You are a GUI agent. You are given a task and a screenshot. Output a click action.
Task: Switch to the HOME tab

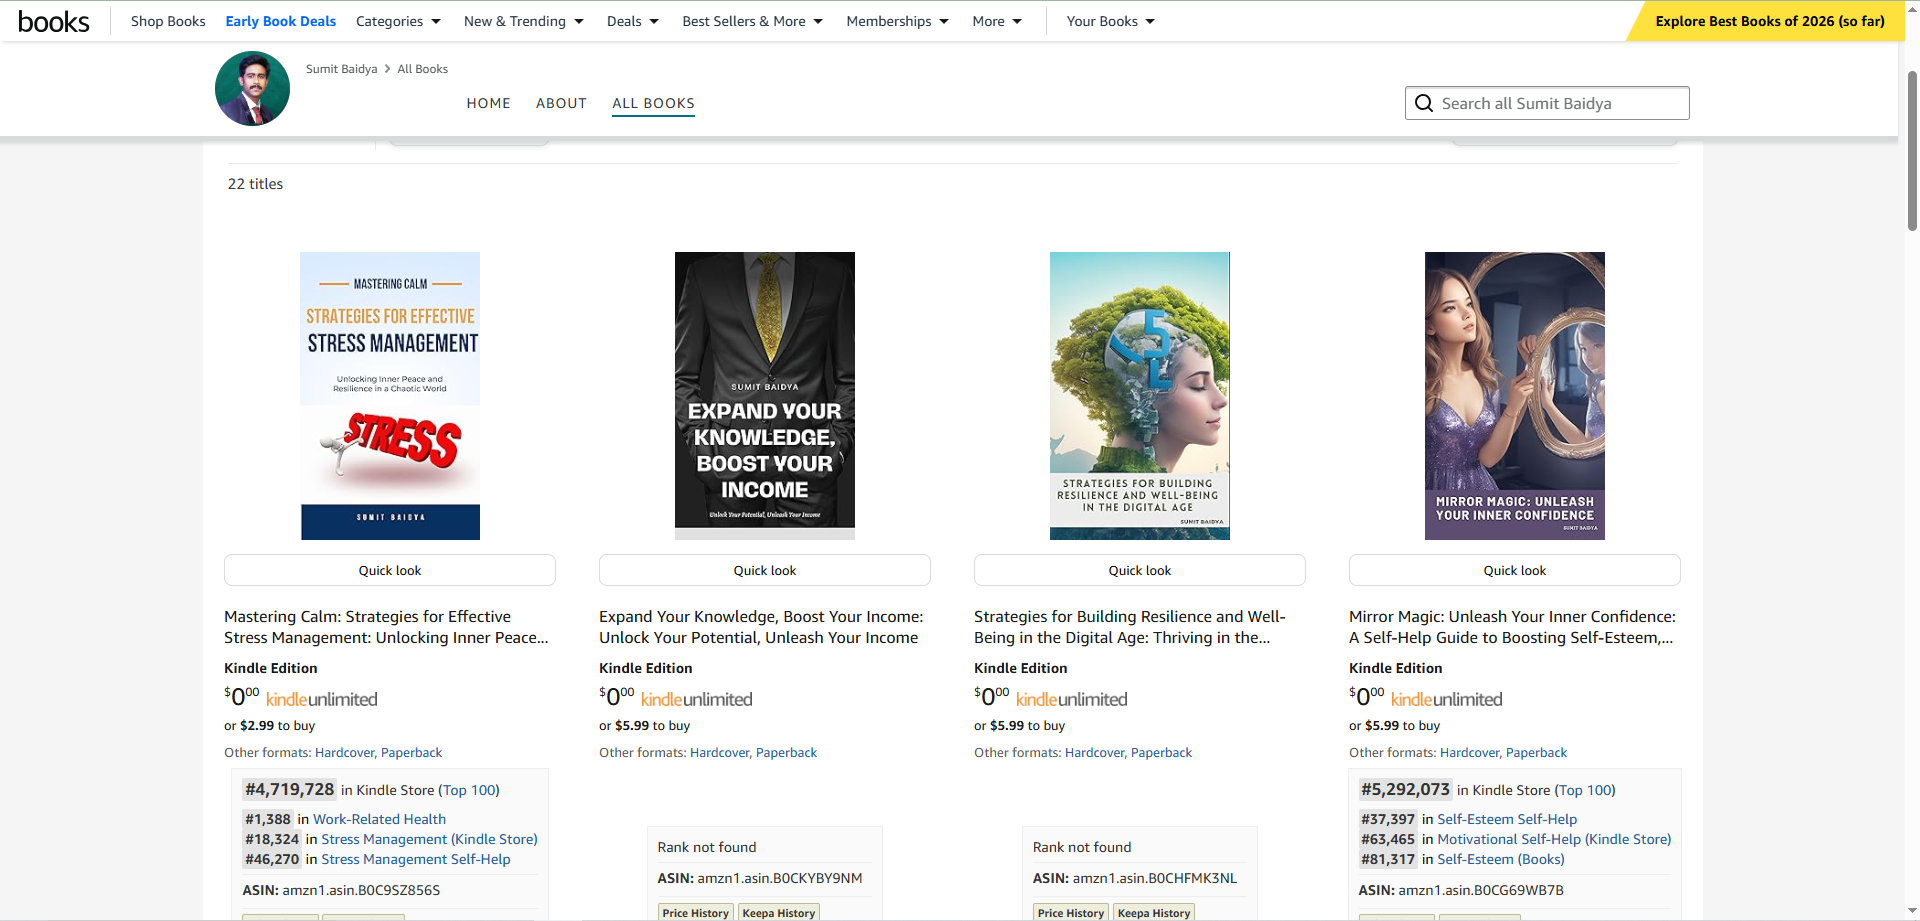pos(488,103)
